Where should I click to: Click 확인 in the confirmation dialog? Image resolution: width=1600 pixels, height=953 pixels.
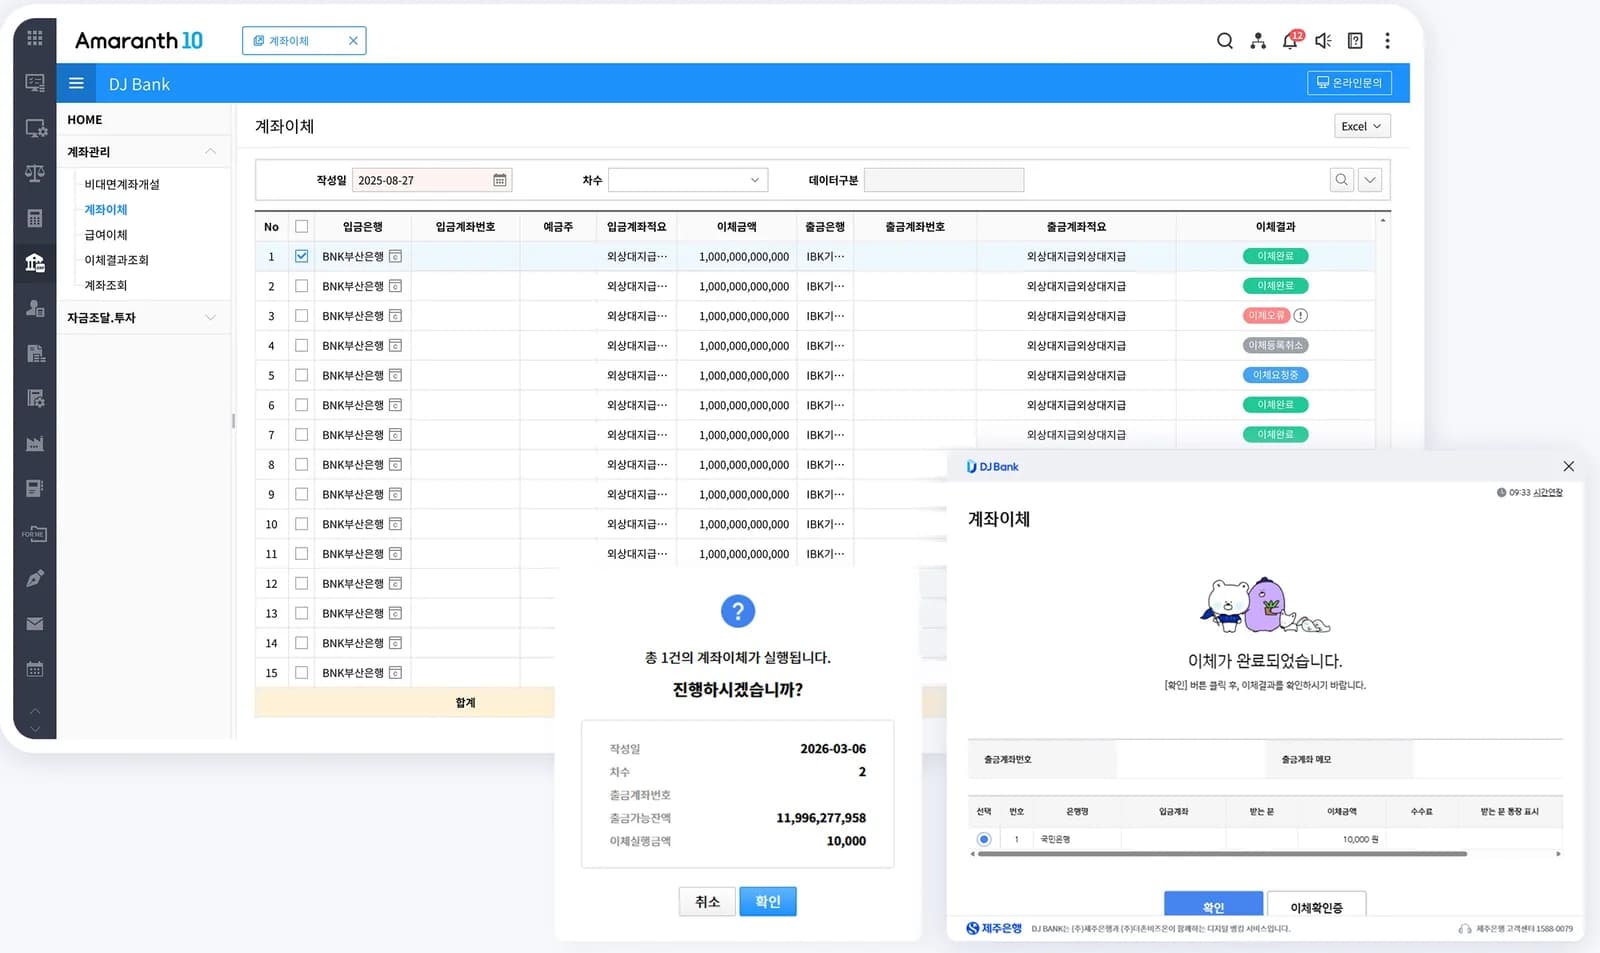[768, 902]
